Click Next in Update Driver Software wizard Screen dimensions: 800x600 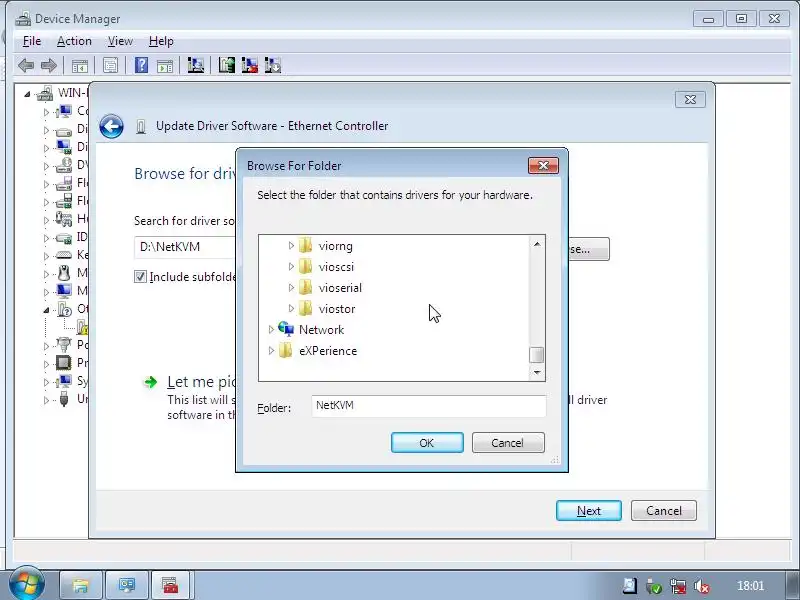pyautogui.click(x=589, y=511)
